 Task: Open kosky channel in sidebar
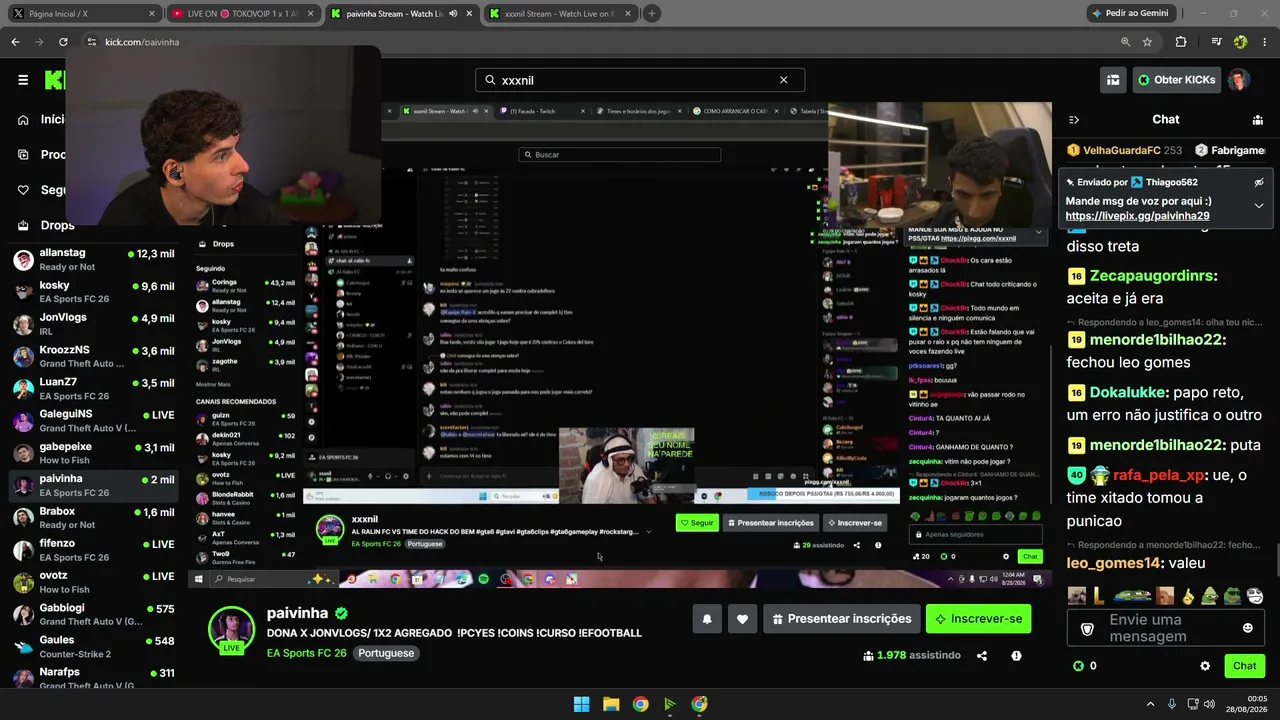94,292
